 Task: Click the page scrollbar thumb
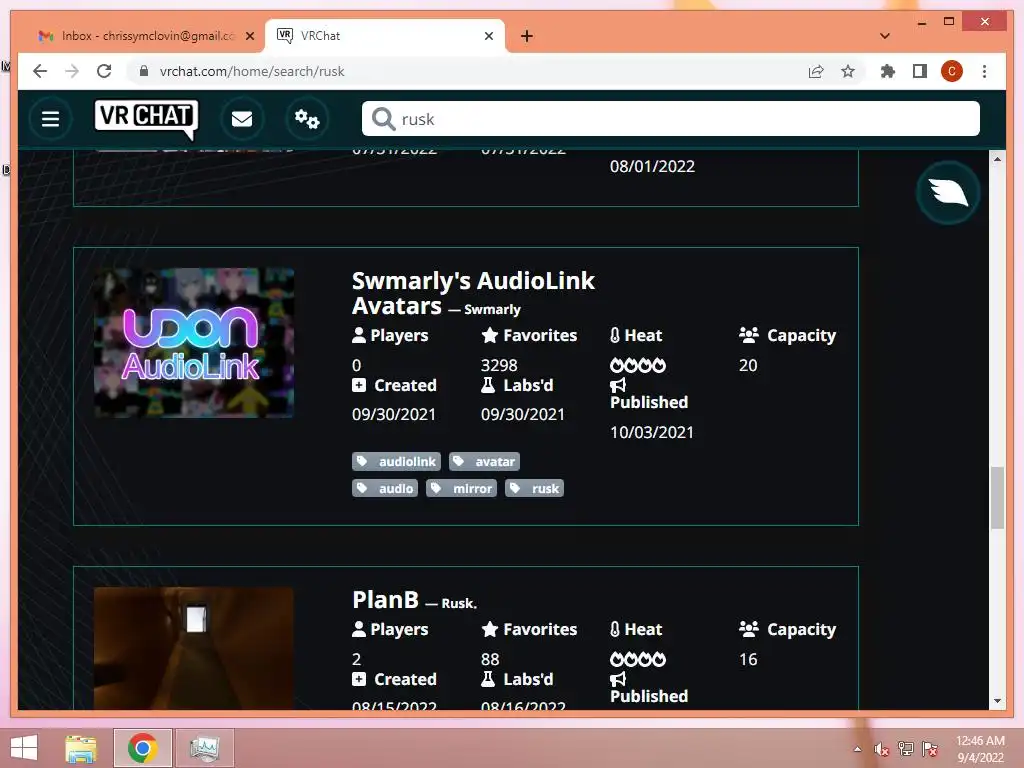tap(997, 498)
